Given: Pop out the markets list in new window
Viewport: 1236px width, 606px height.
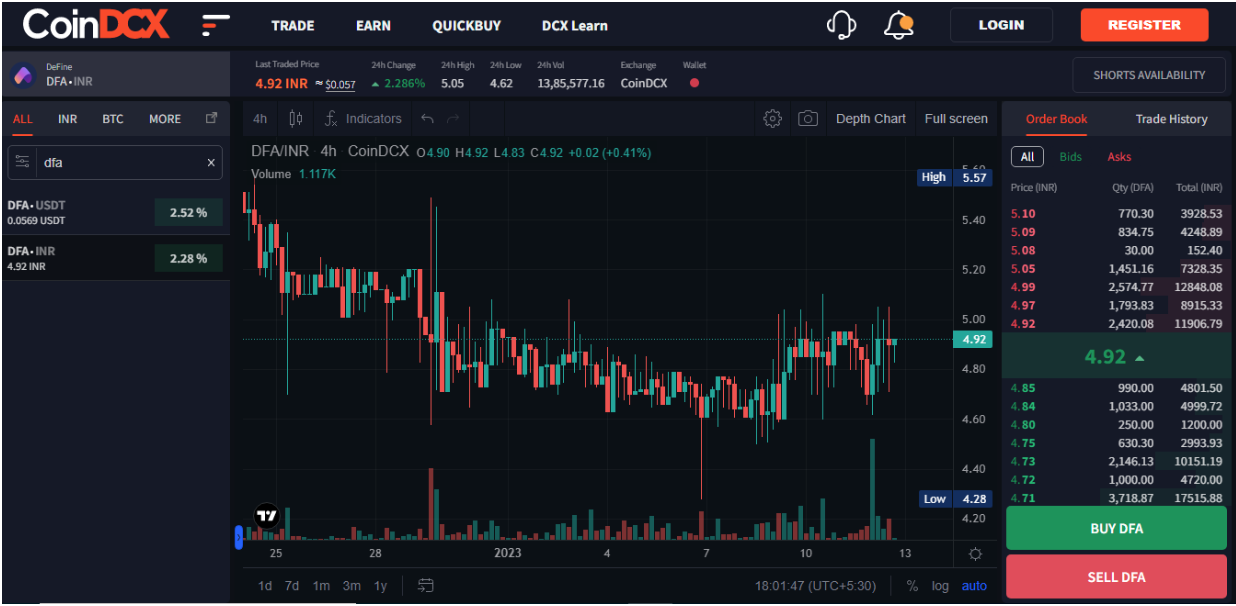Looking at the screenshot, I should (211, 118).
